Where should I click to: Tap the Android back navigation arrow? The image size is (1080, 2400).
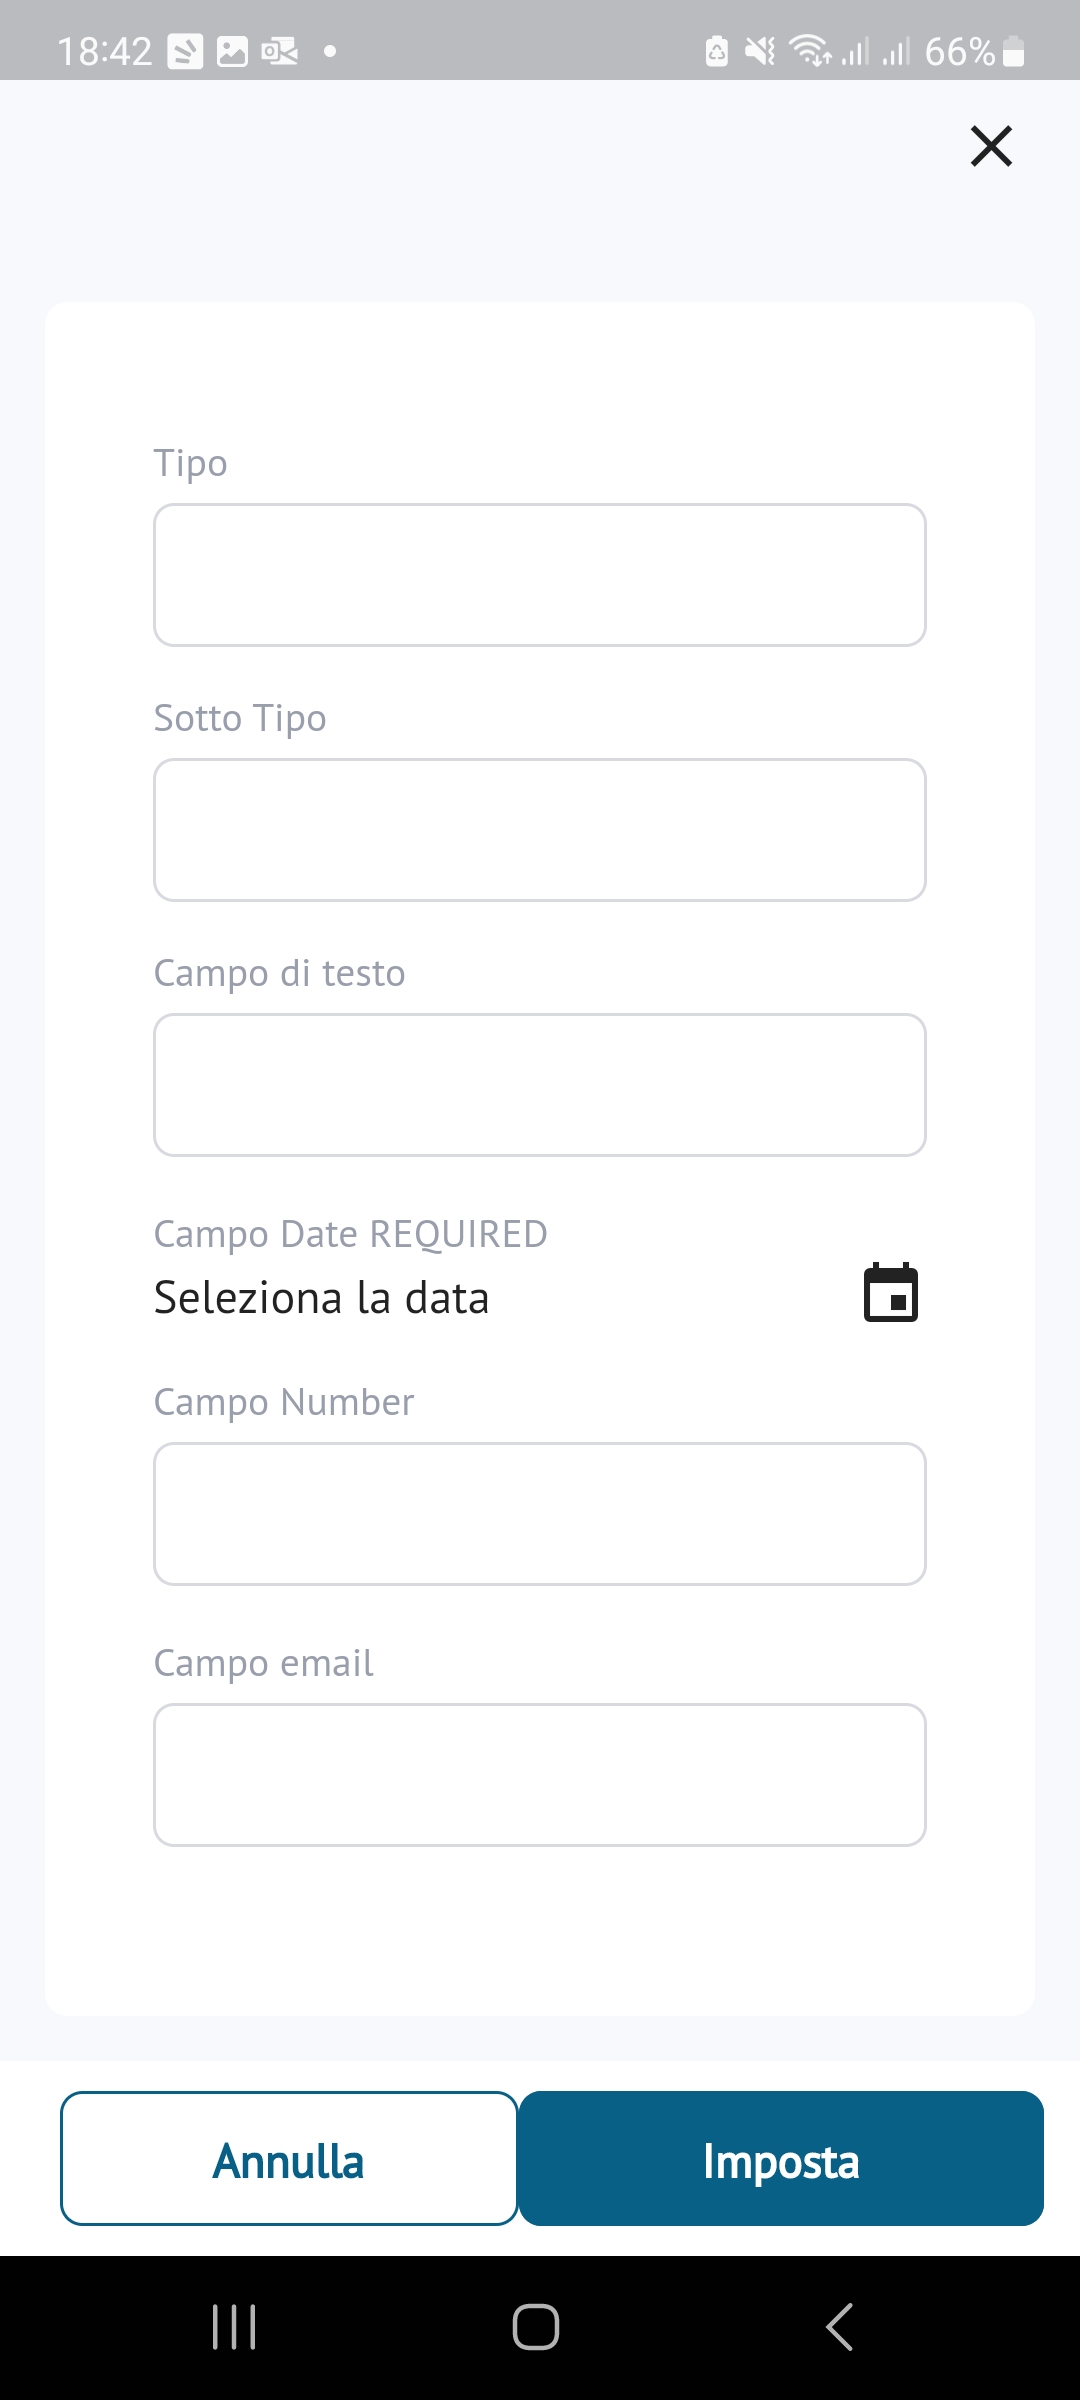840,2326
